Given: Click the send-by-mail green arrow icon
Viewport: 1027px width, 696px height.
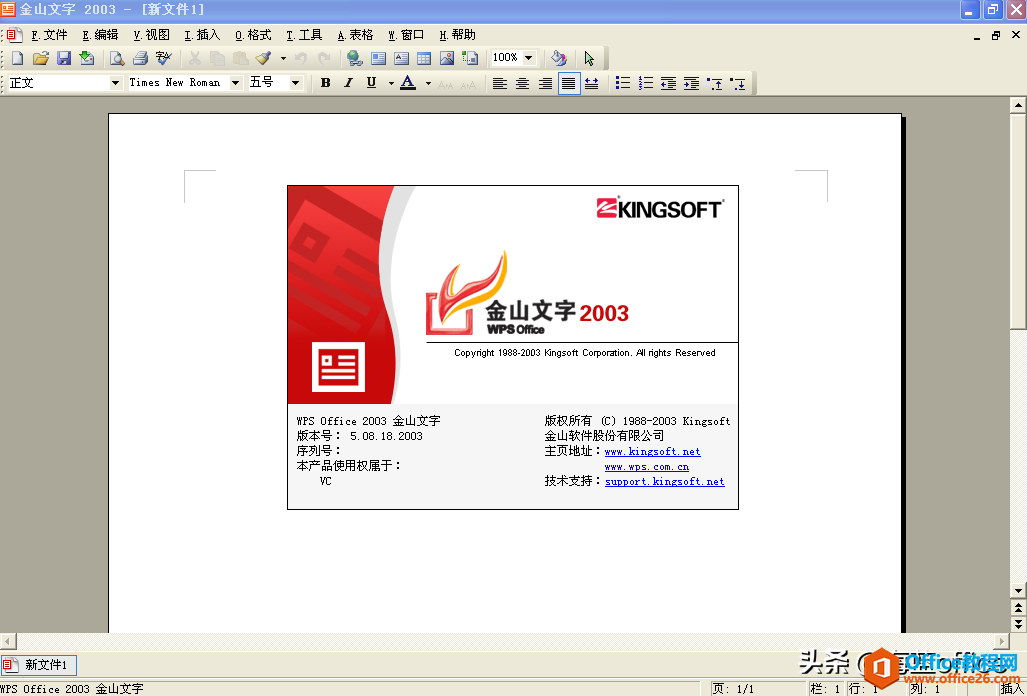Looking at the screenshot, I should pyautogui.click(x=86, y=58).
